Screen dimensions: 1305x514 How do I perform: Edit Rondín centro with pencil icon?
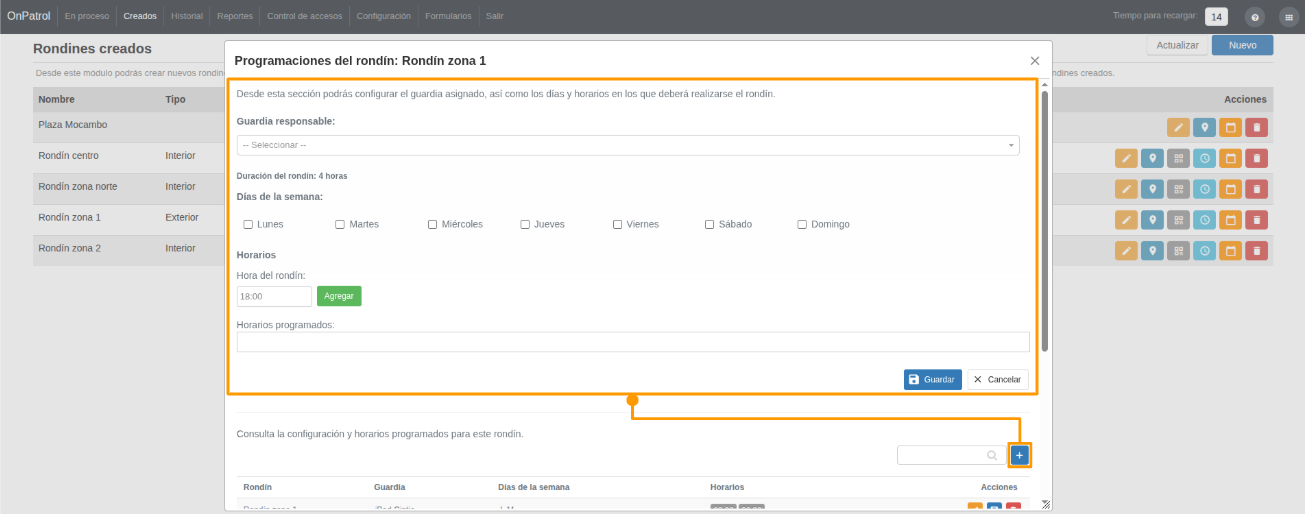point(1126,158)
